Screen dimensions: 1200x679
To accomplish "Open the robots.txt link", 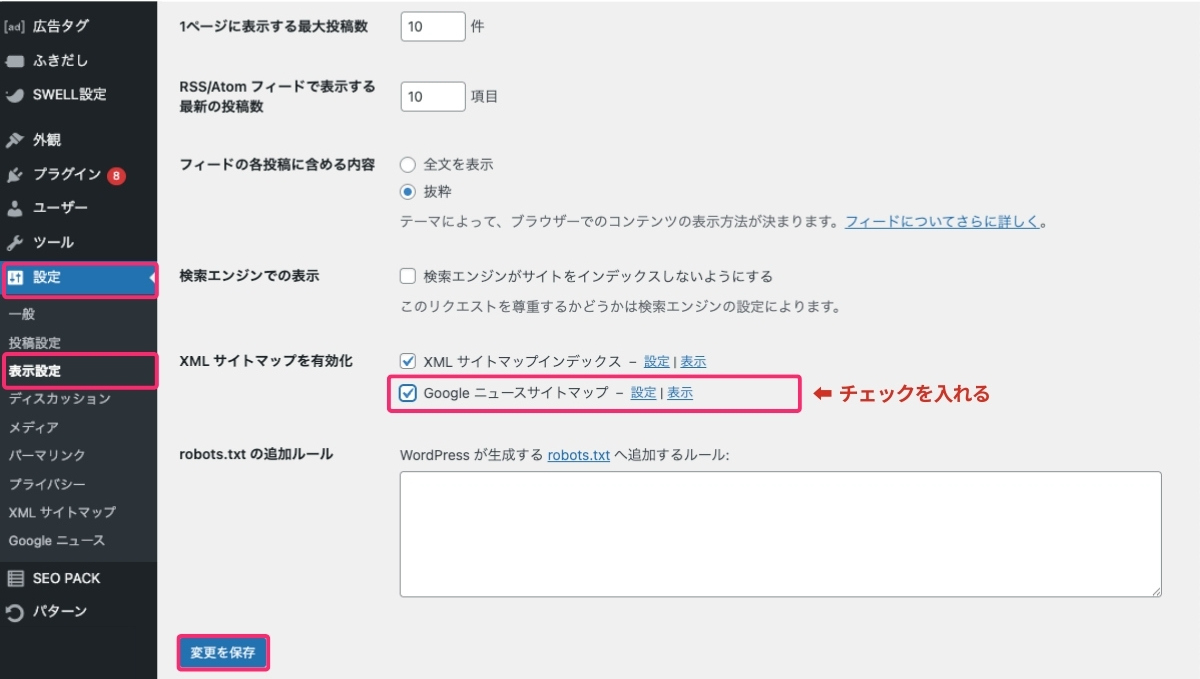I will pos(577,454).
